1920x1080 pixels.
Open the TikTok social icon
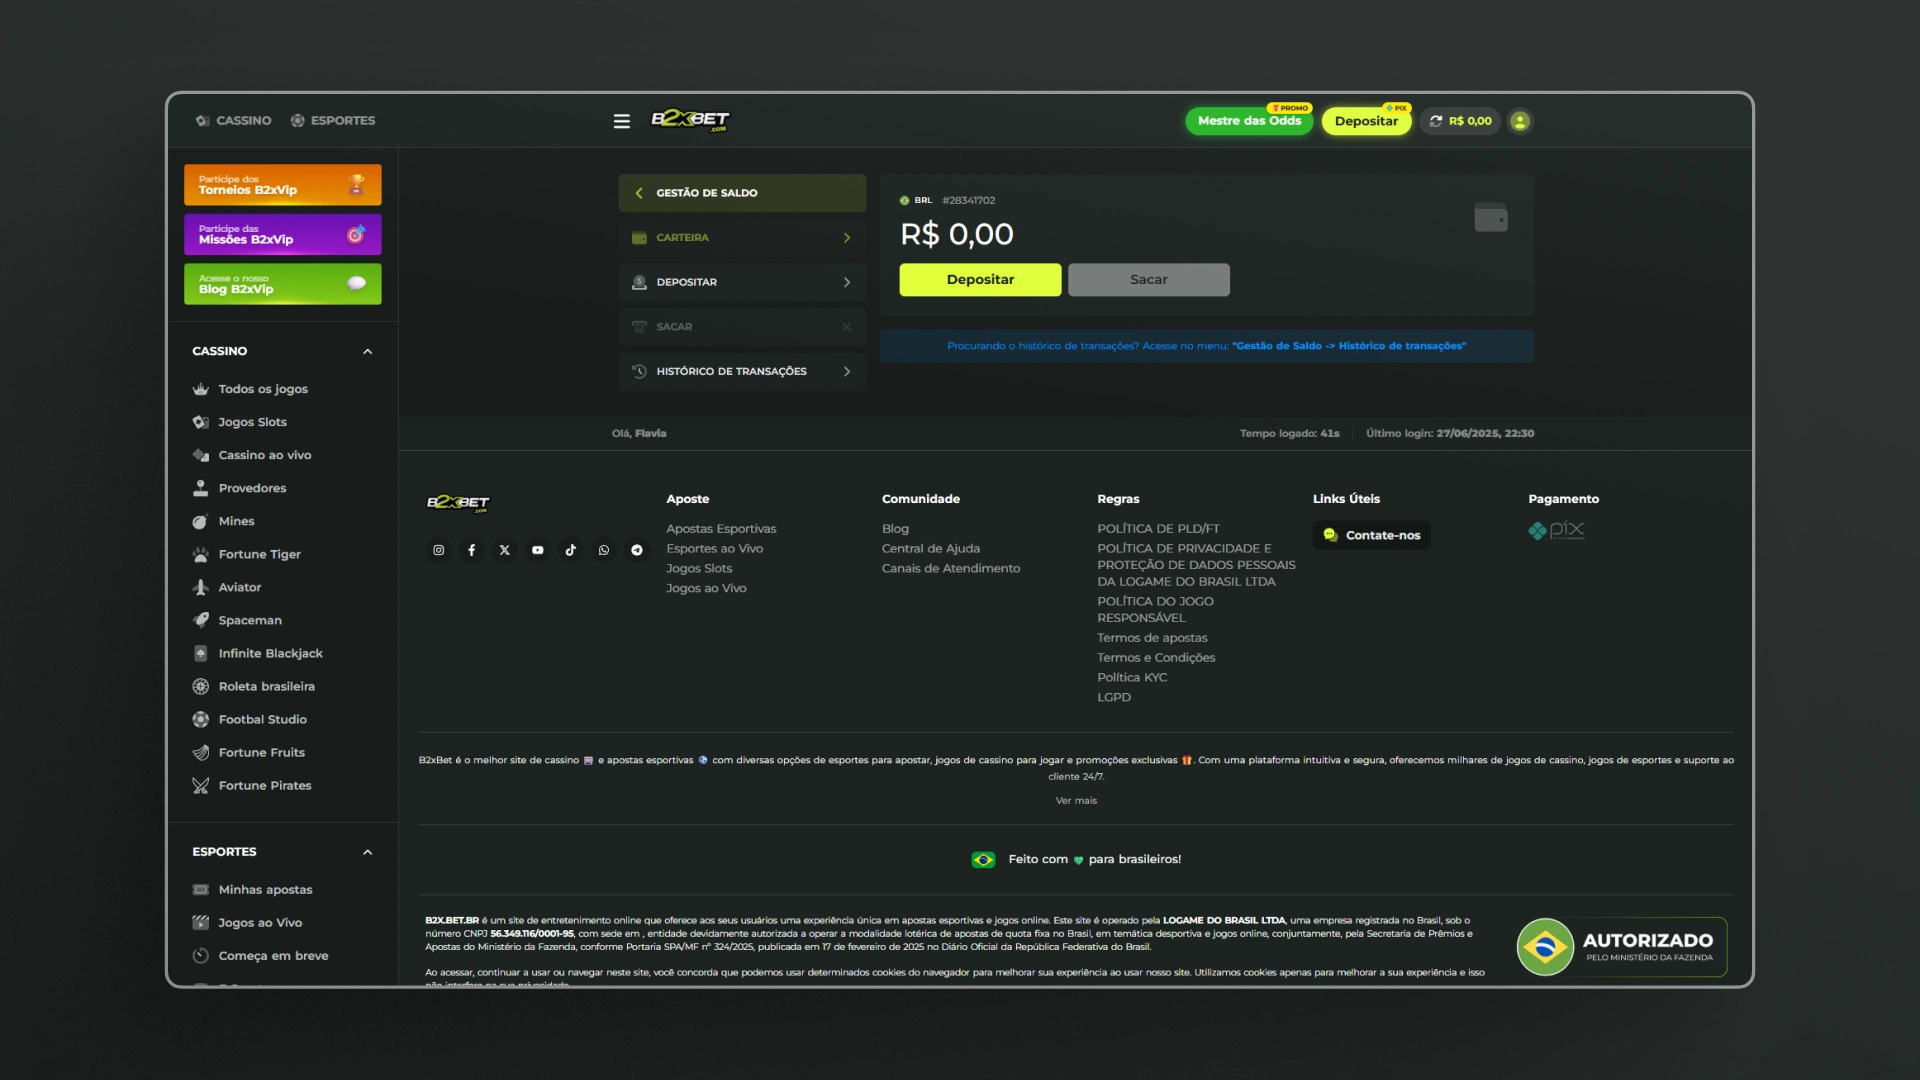click(x=570, y=550)
